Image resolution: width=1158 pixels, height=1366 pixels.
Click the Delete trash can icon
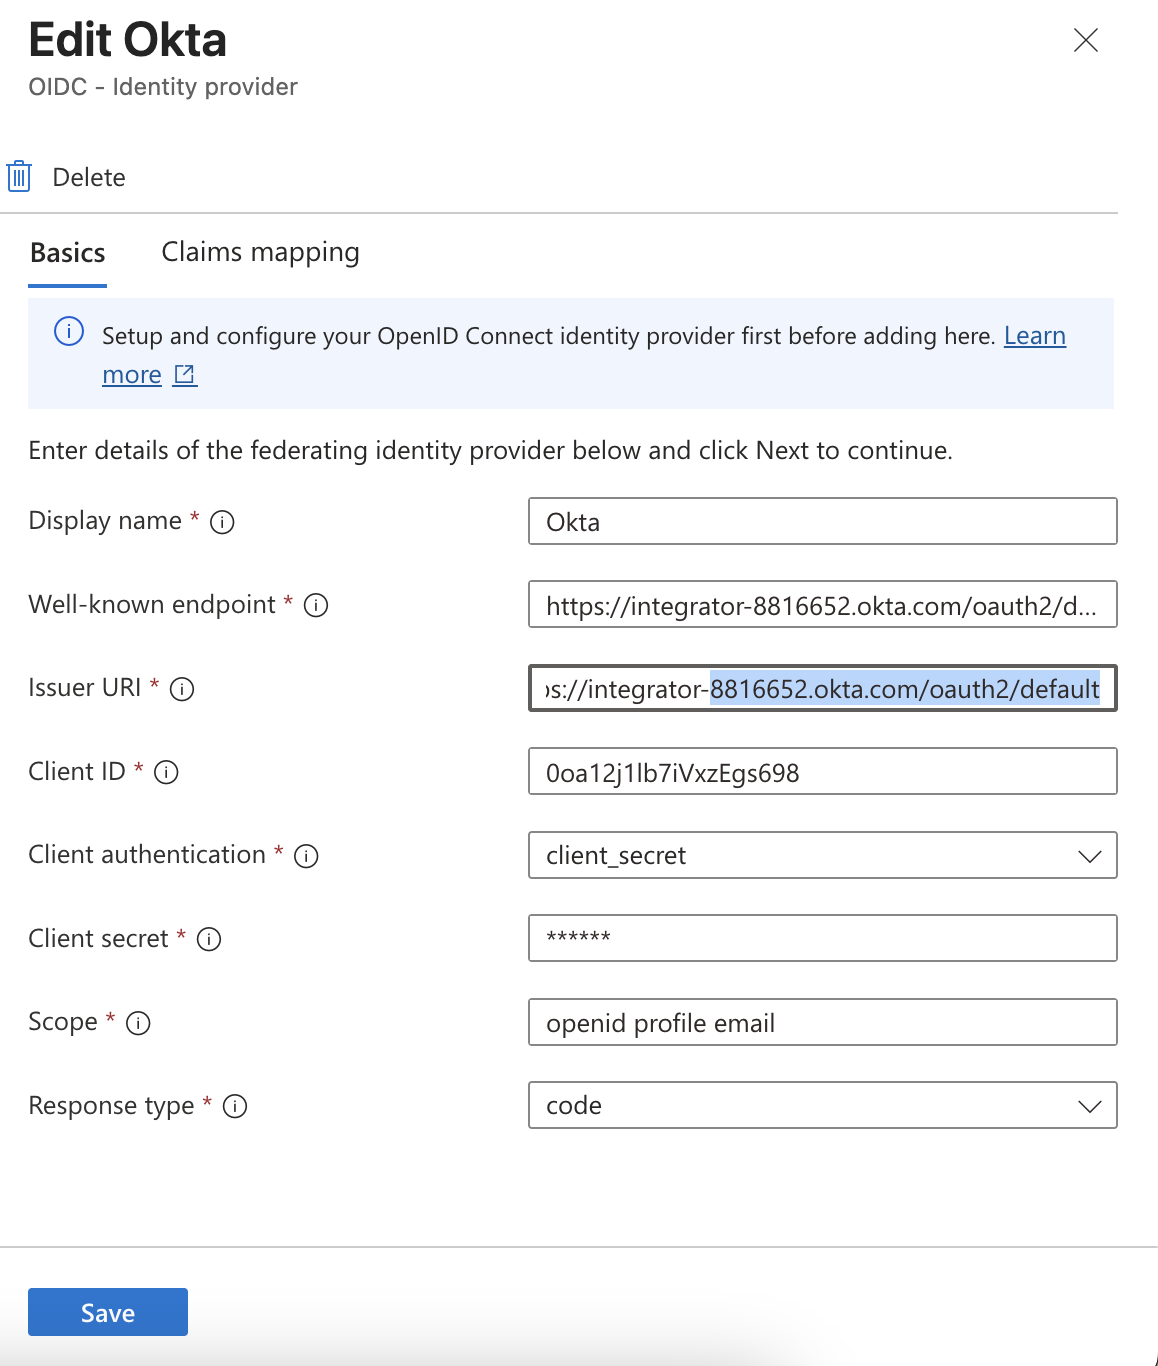[19, 176]
